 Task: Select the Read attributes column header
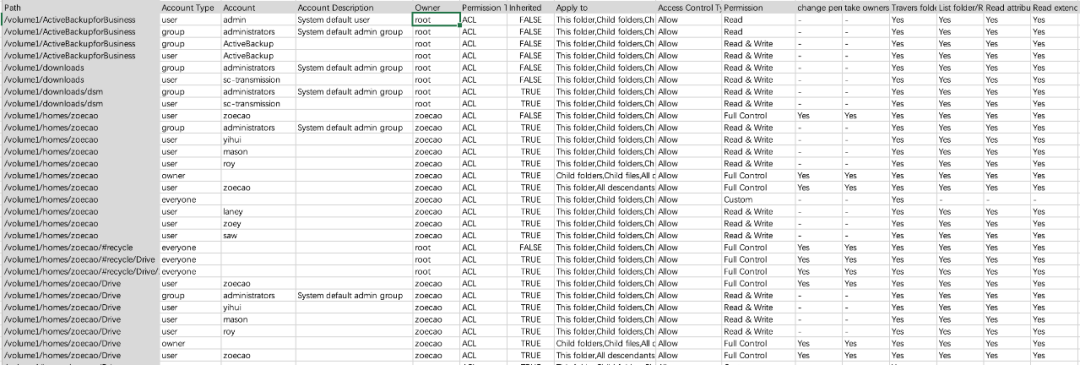[1007, 8]
